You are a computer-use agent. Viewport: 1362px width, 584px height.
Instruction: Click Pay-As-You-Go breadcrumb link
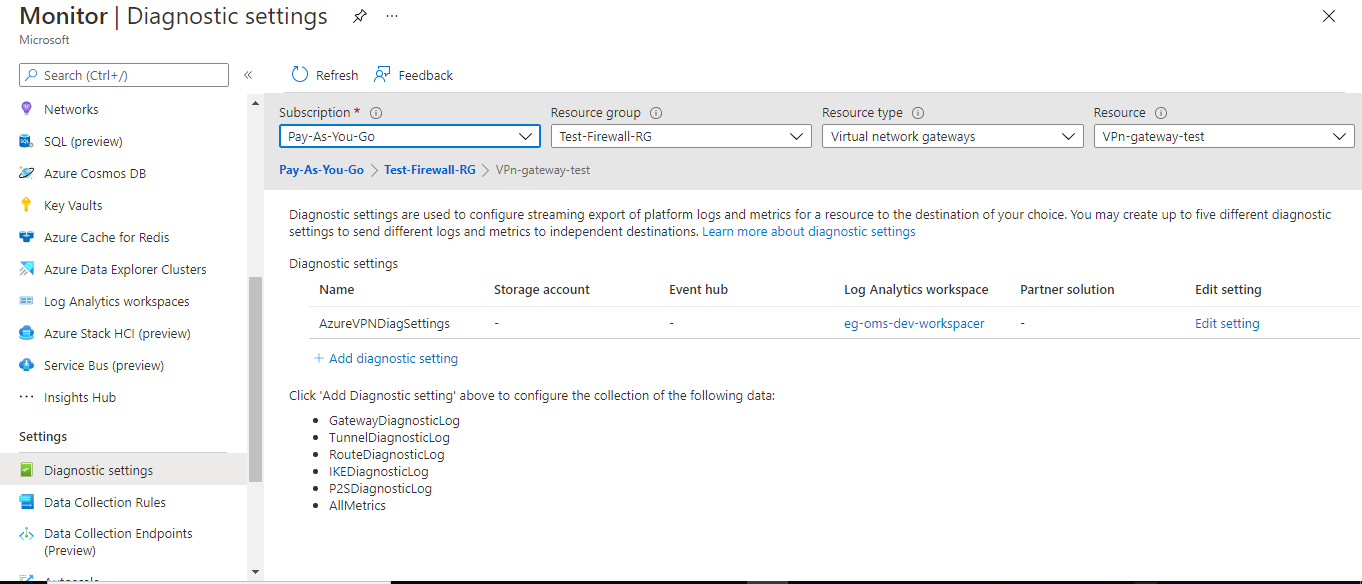point(321,170)
